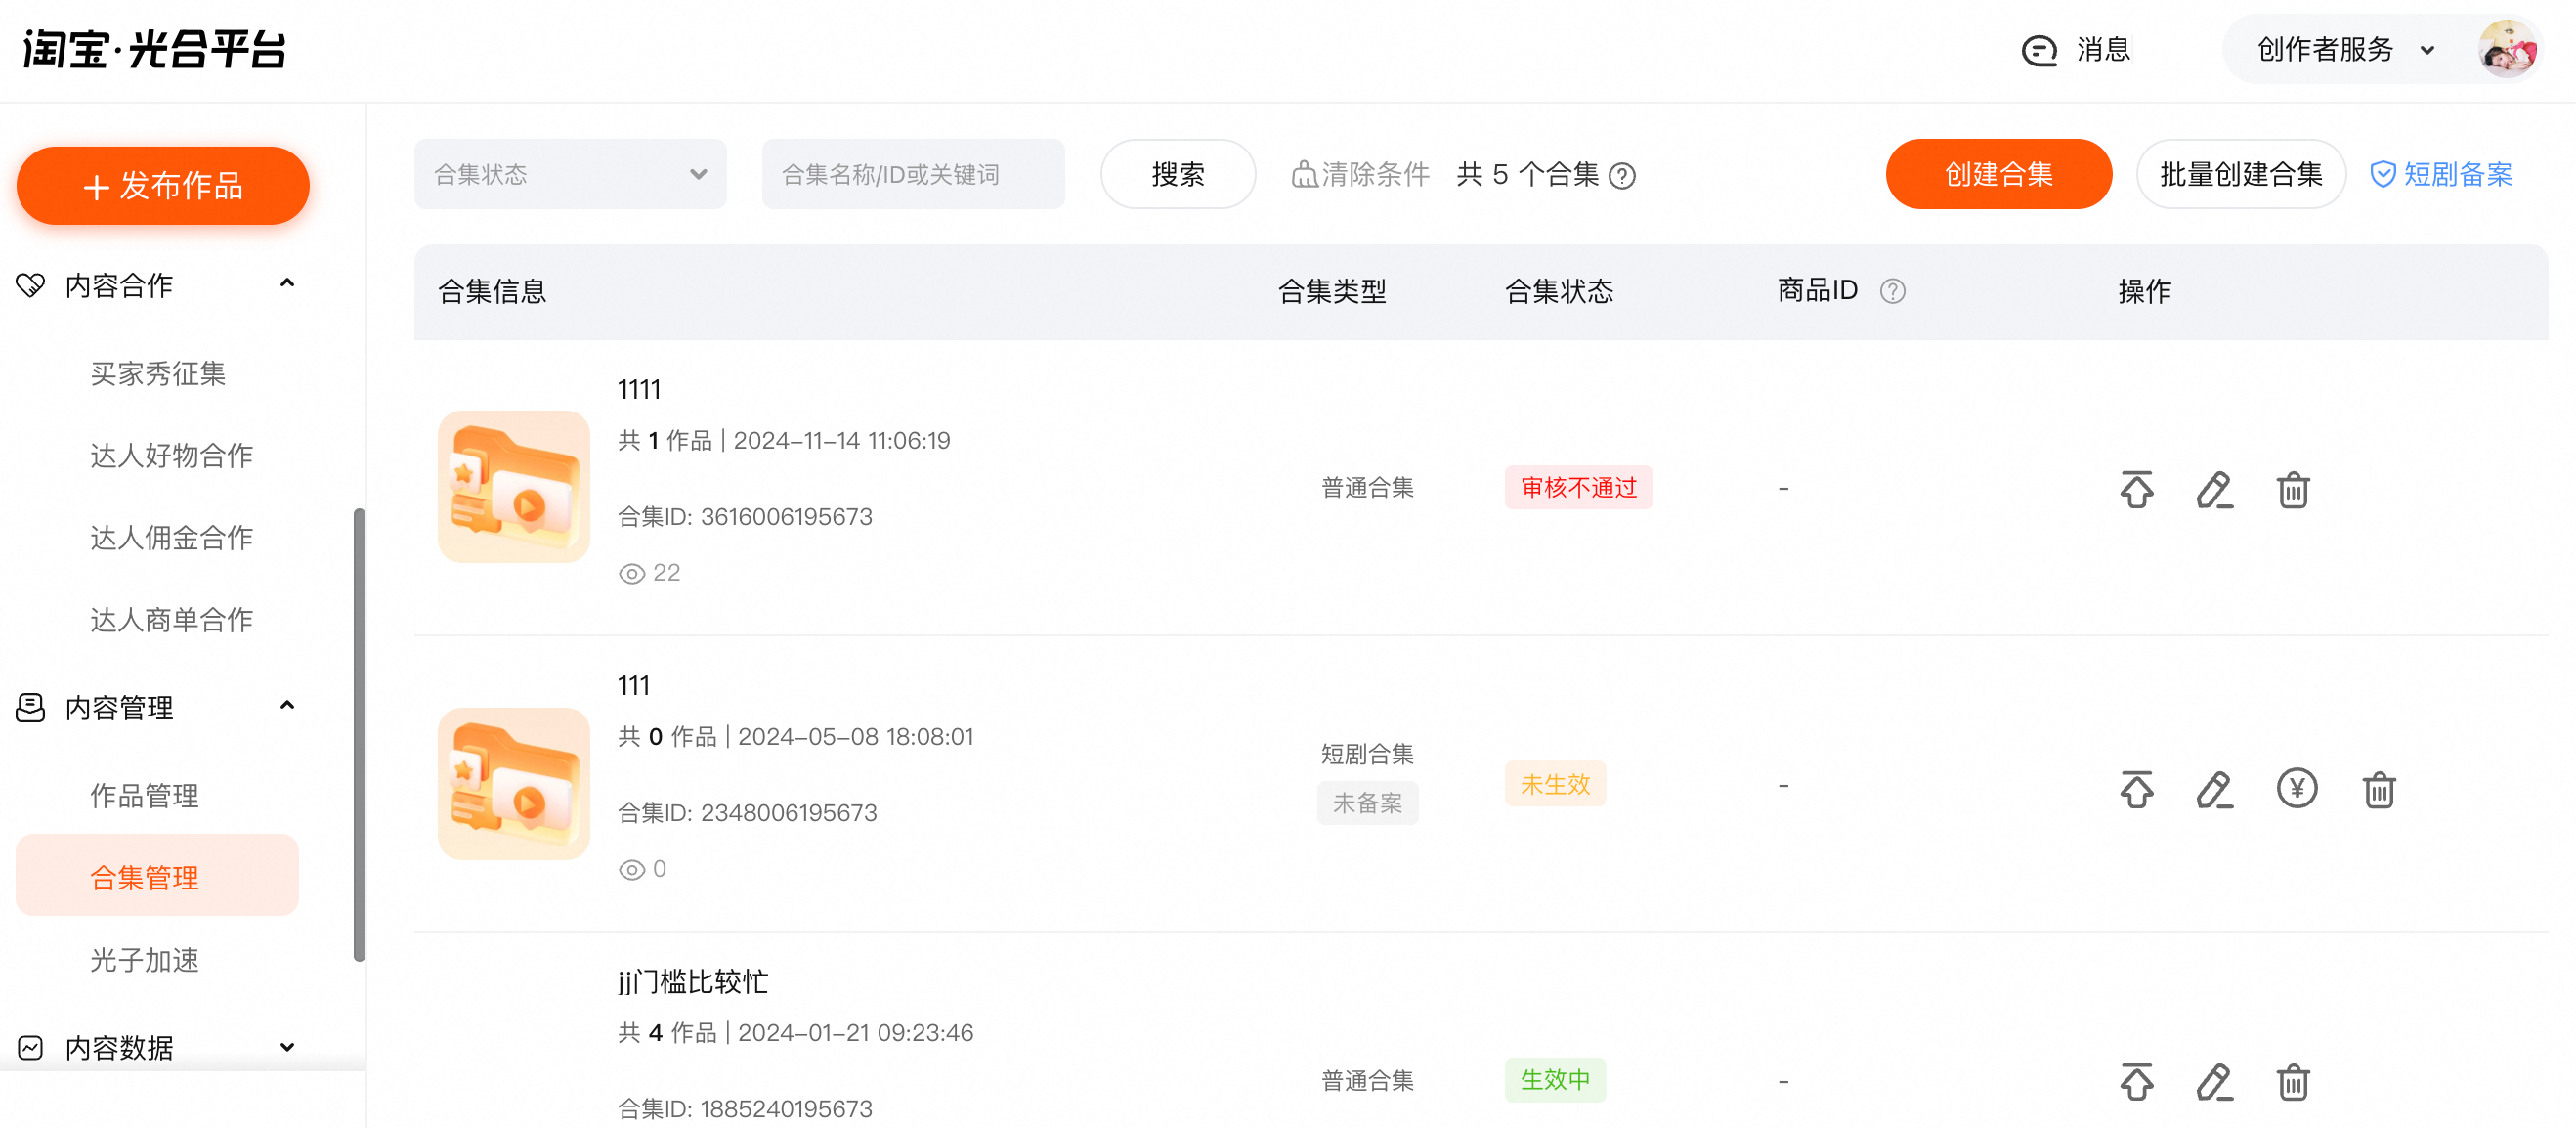Click the 生效中 status tag
This screenshot has height=1128, width=2576.
[x=1555, y=1080]
